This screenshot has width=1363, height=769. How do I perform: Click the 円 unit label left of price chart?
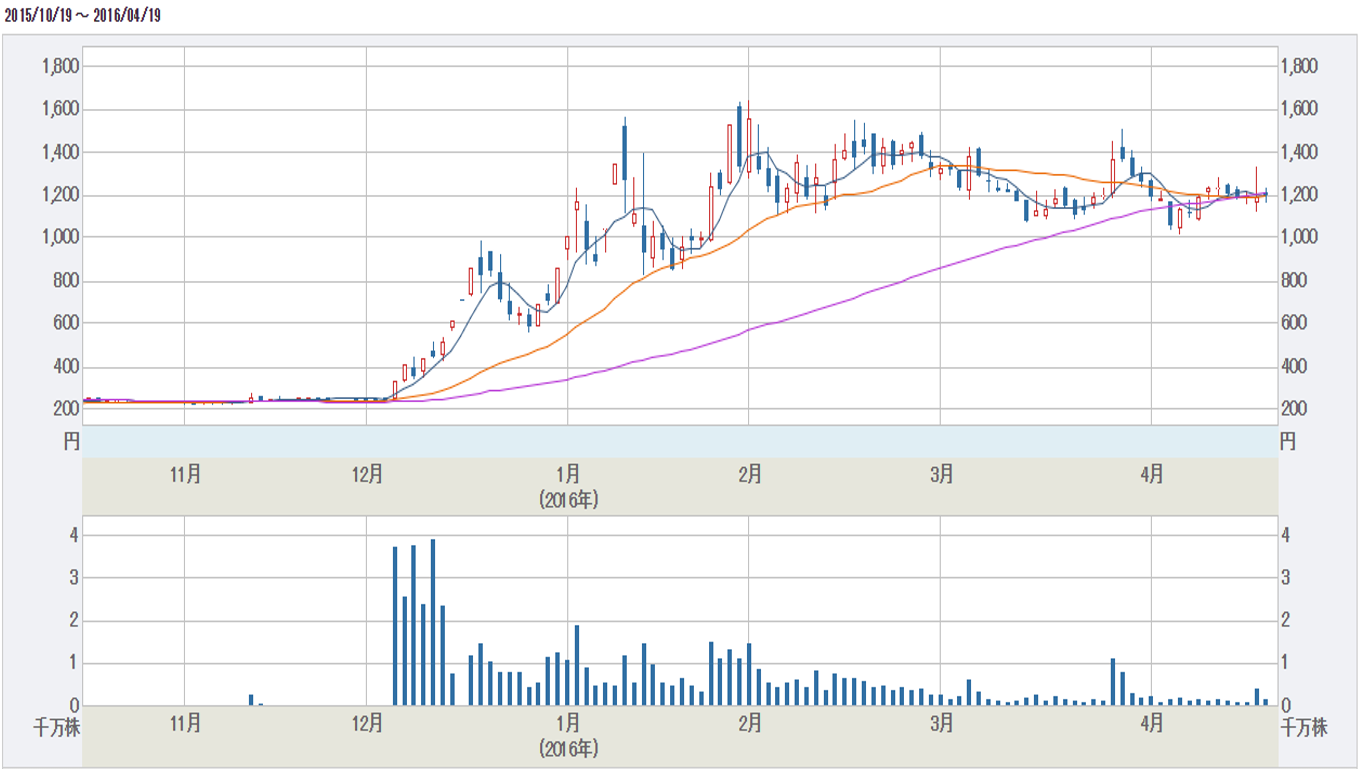tap(71, 440)
